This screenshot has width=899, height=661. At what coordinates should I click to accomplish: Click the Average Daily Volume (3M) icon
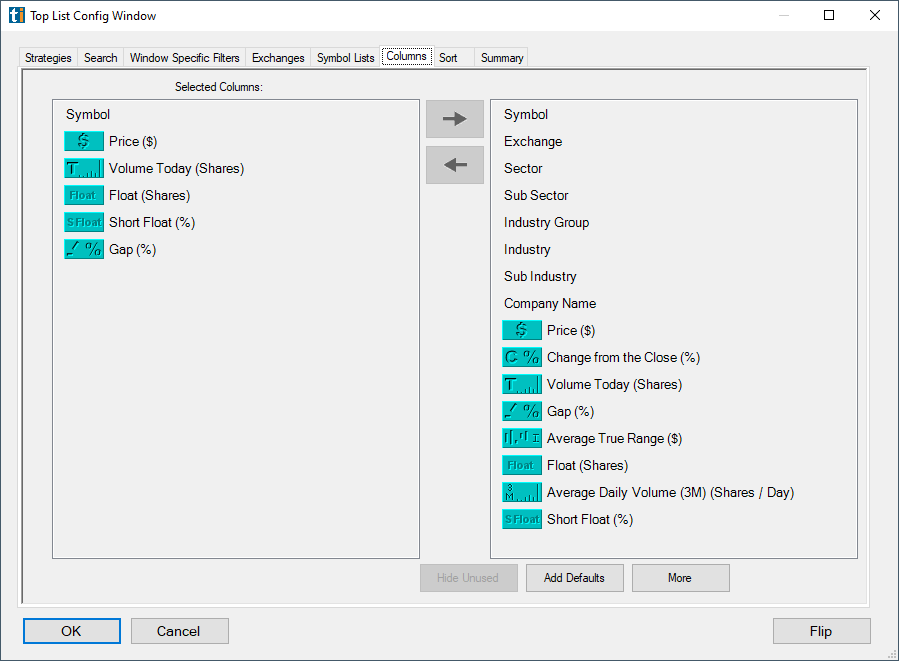521,492
